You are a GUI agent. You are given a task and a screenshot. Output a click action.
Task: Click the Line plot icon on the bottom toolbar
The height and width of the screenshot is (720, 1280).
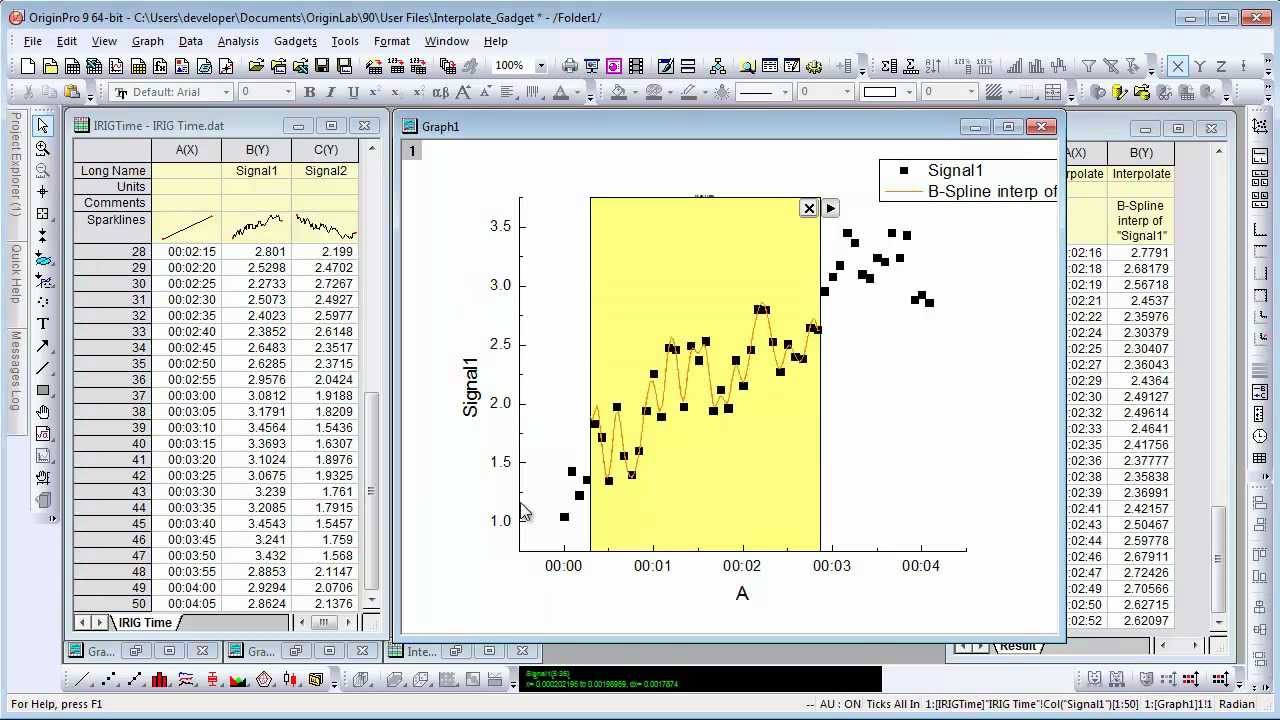pyautogui.click(x=82, y=680)
